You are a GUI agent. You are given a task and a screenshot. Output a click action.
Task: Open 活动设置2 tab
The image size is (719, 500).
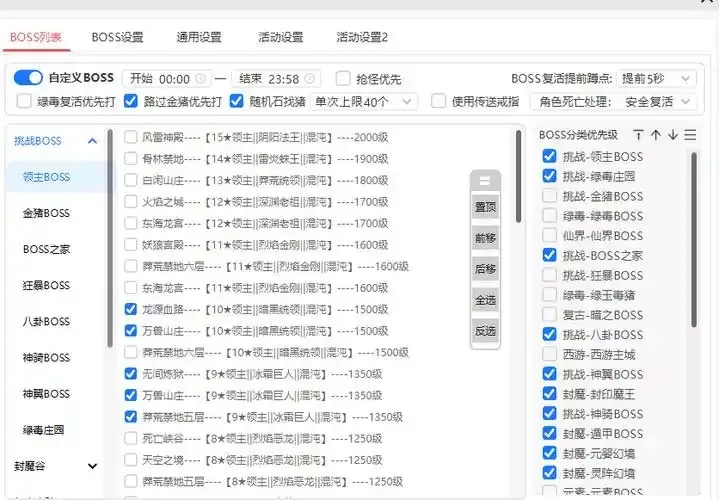tap(362, 37)
